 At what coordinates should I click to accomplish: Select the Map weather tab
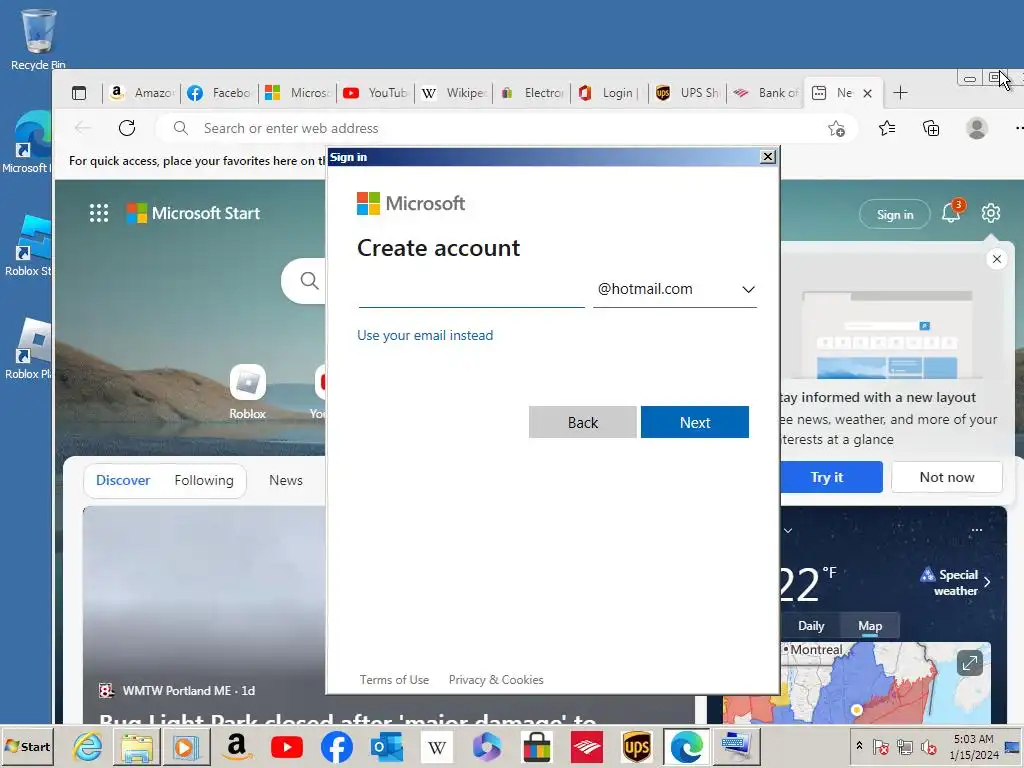[x=870, y=626]
